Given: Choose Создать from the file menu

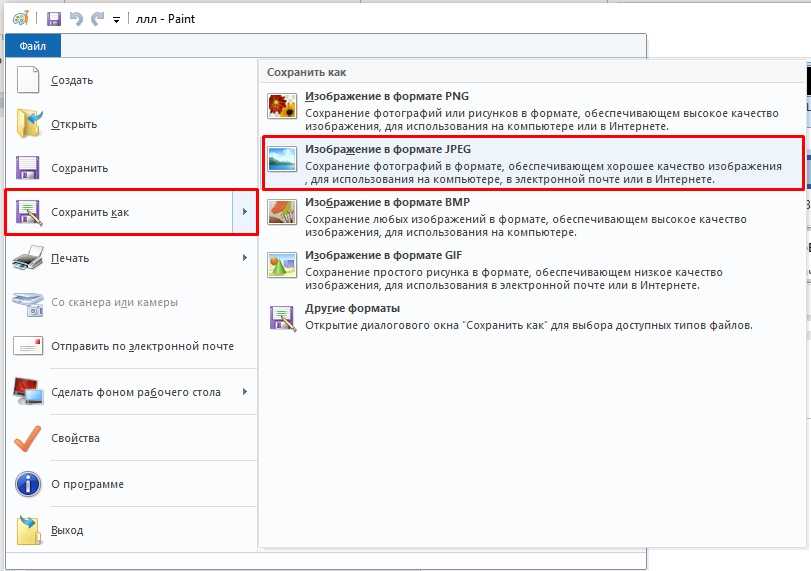Looking at the screenshot, I should point(131,80).
